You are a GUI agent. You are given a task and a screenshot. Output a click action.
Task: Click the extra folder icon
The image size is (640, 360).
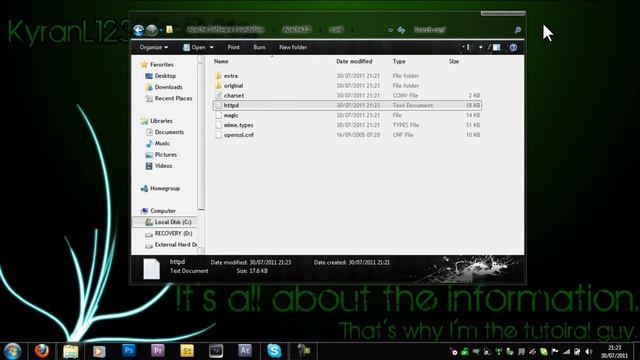(x=218, y=76)
